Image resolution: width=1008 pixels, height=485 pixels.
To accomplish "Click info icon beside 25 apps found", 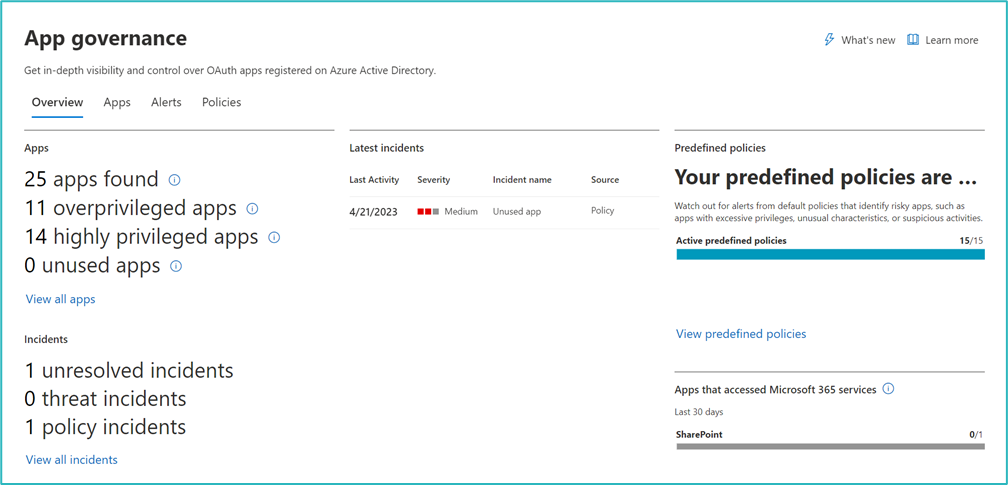I will tap(175, 180).
